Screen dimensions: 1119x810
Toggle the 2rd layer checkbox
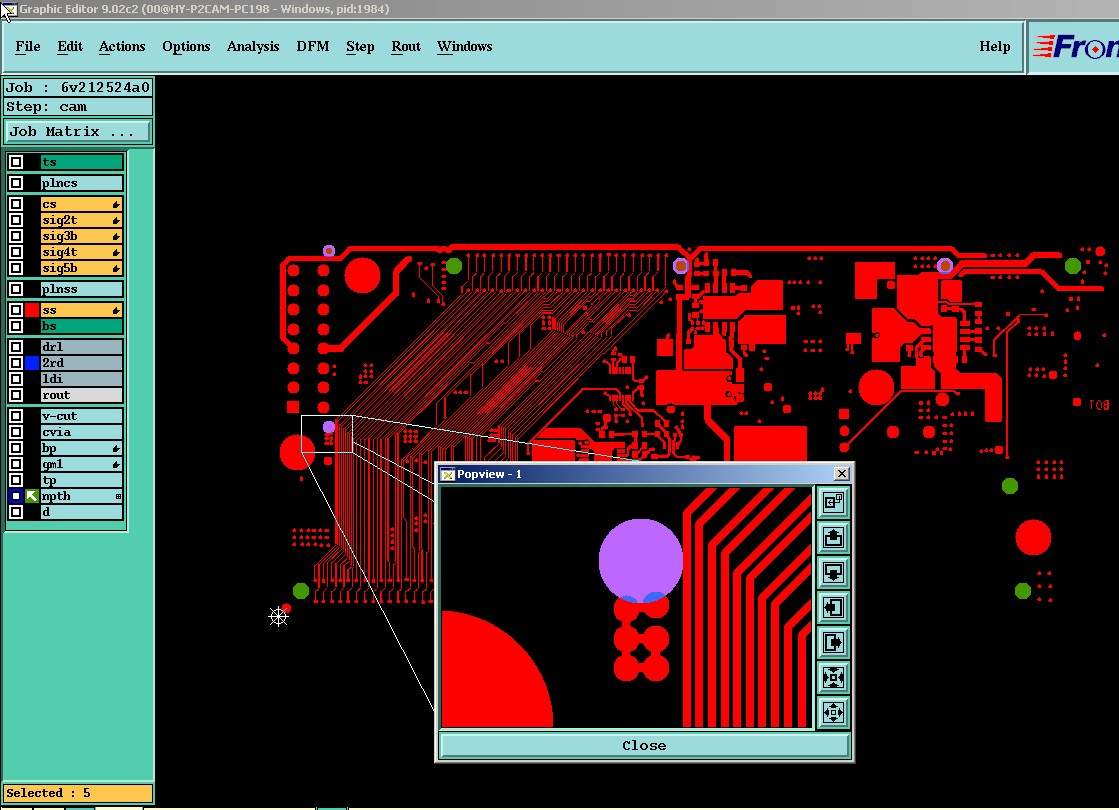pos(16,363)
